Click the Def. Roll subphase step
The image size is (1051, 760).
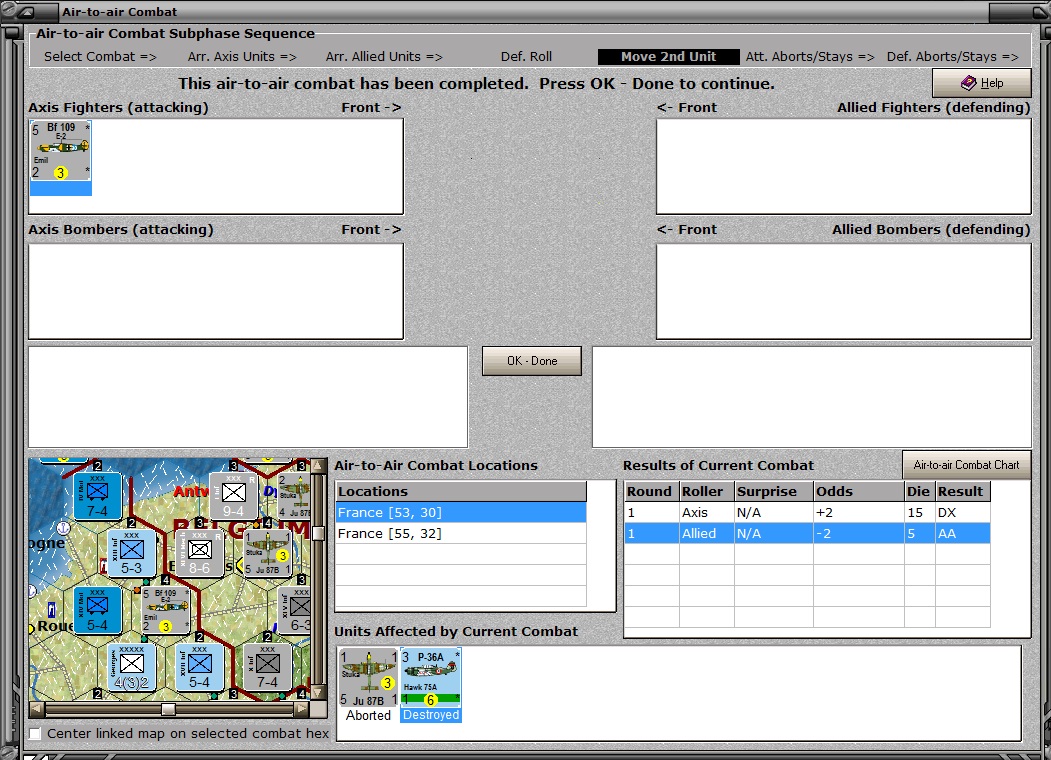[x=526, y=56]
